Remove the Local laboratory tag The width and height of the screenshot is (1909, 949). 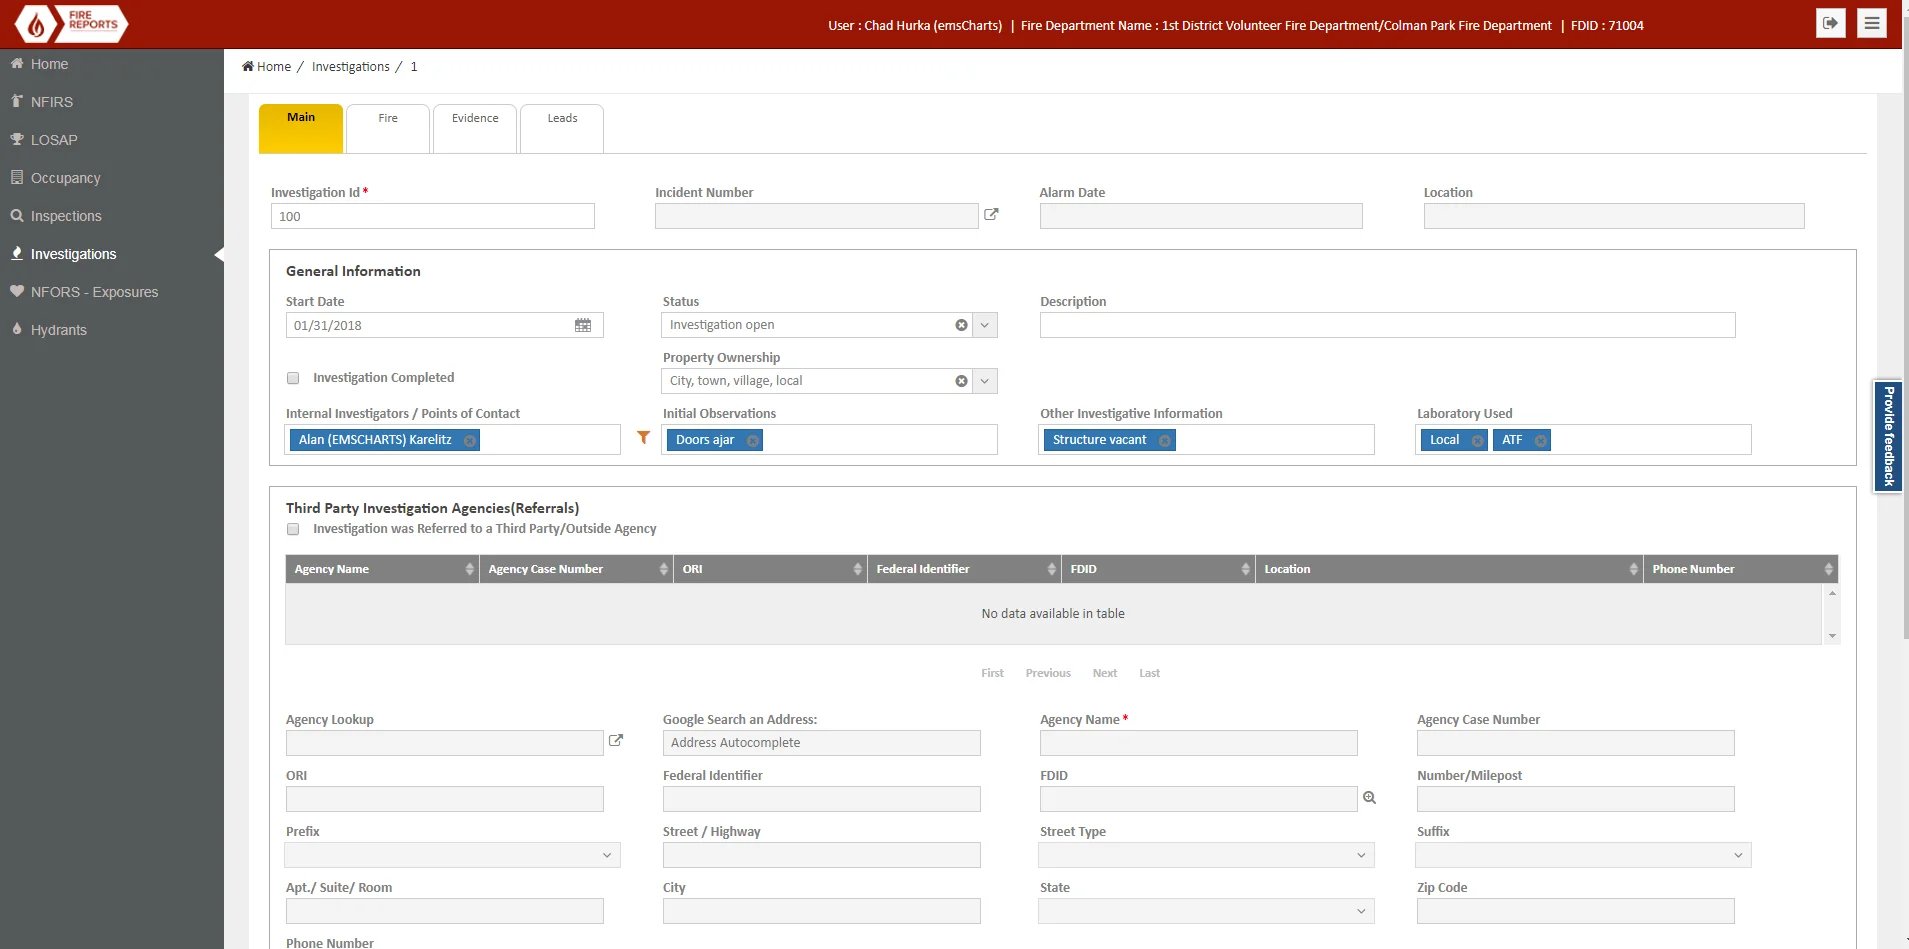[1477, 440]
